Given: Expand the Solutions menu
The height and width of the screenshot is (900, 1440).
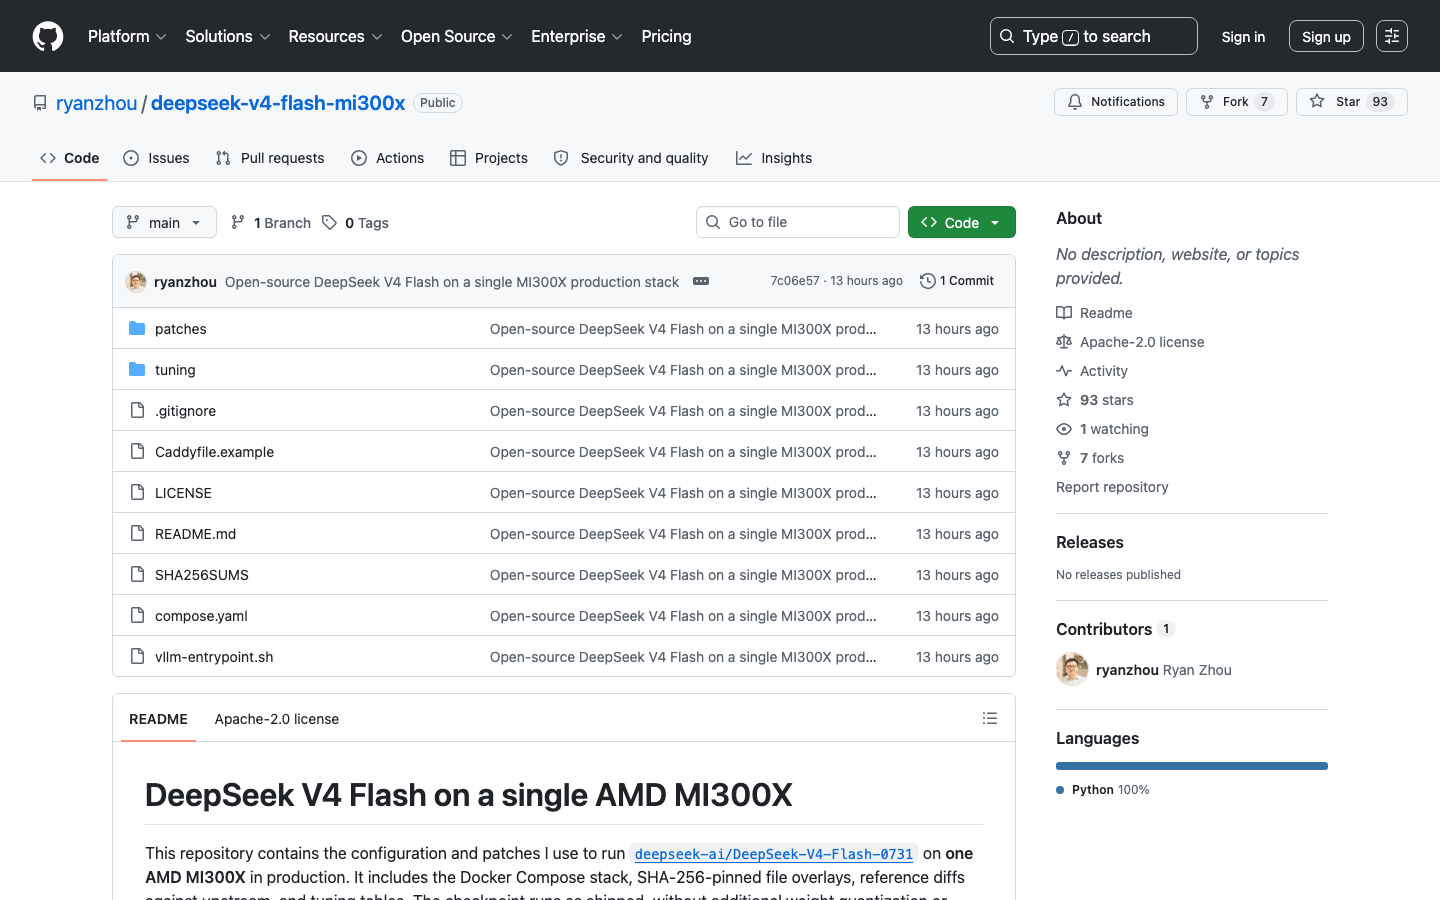Looking at the screenshot, I should tap(228, 36).
